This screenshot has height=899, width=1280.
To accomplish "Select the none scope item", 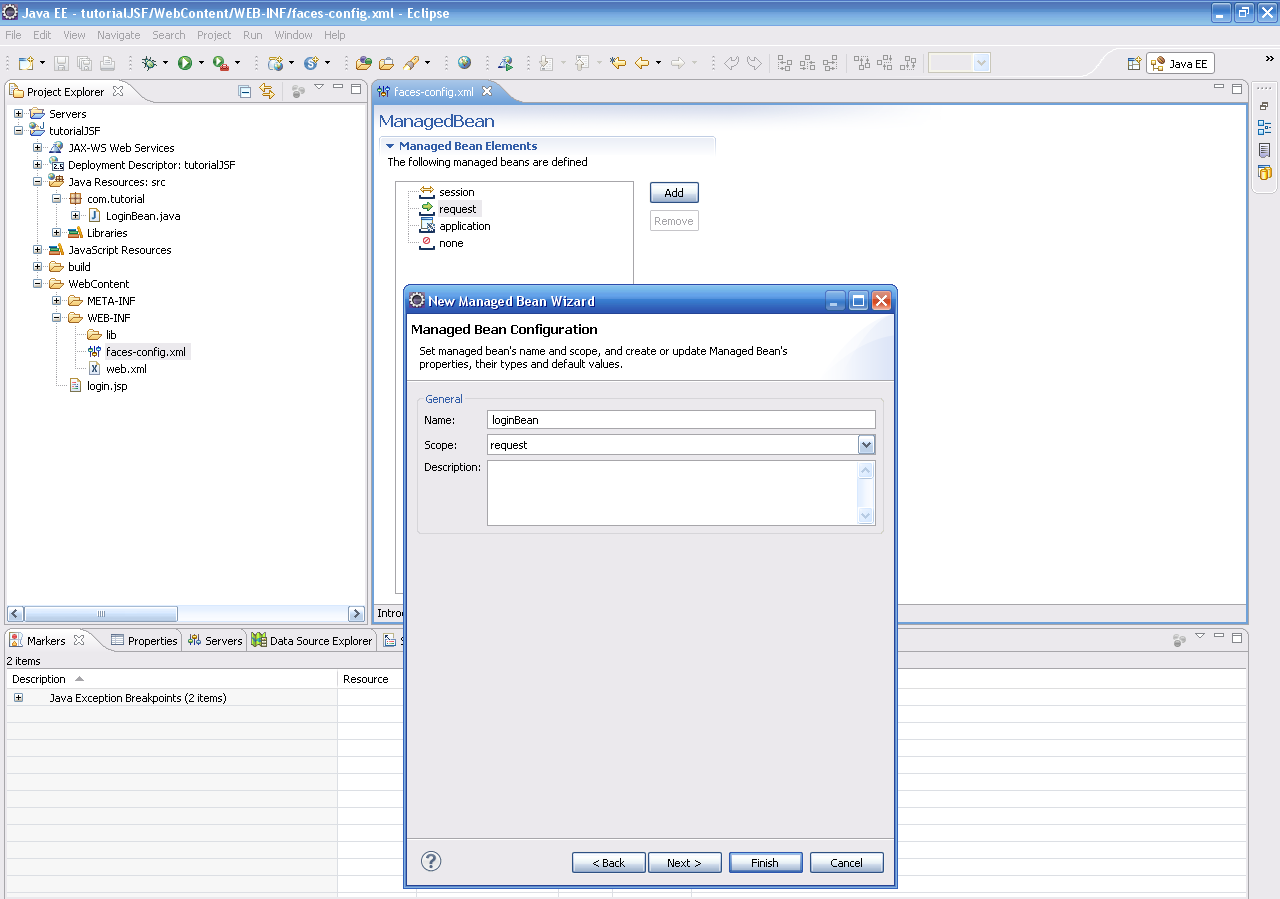I will tap(451, 243).
